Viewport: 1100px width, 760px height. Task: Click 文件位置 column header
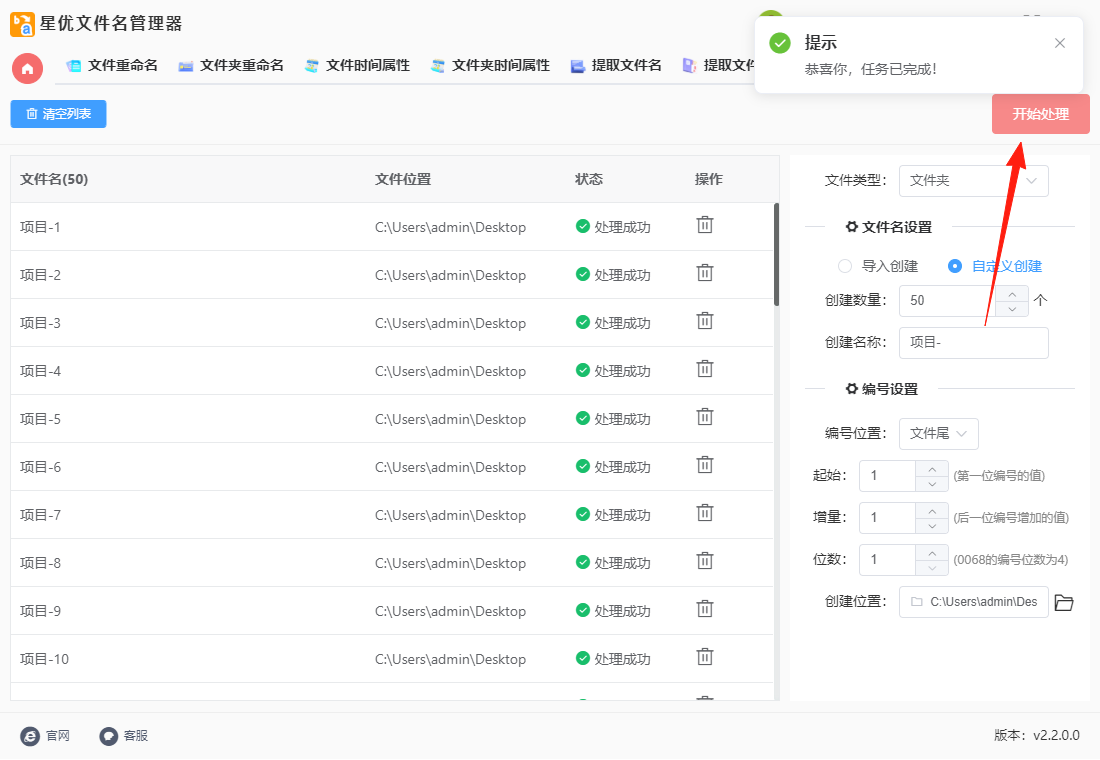pyautogui.click(x=403, y=180)
